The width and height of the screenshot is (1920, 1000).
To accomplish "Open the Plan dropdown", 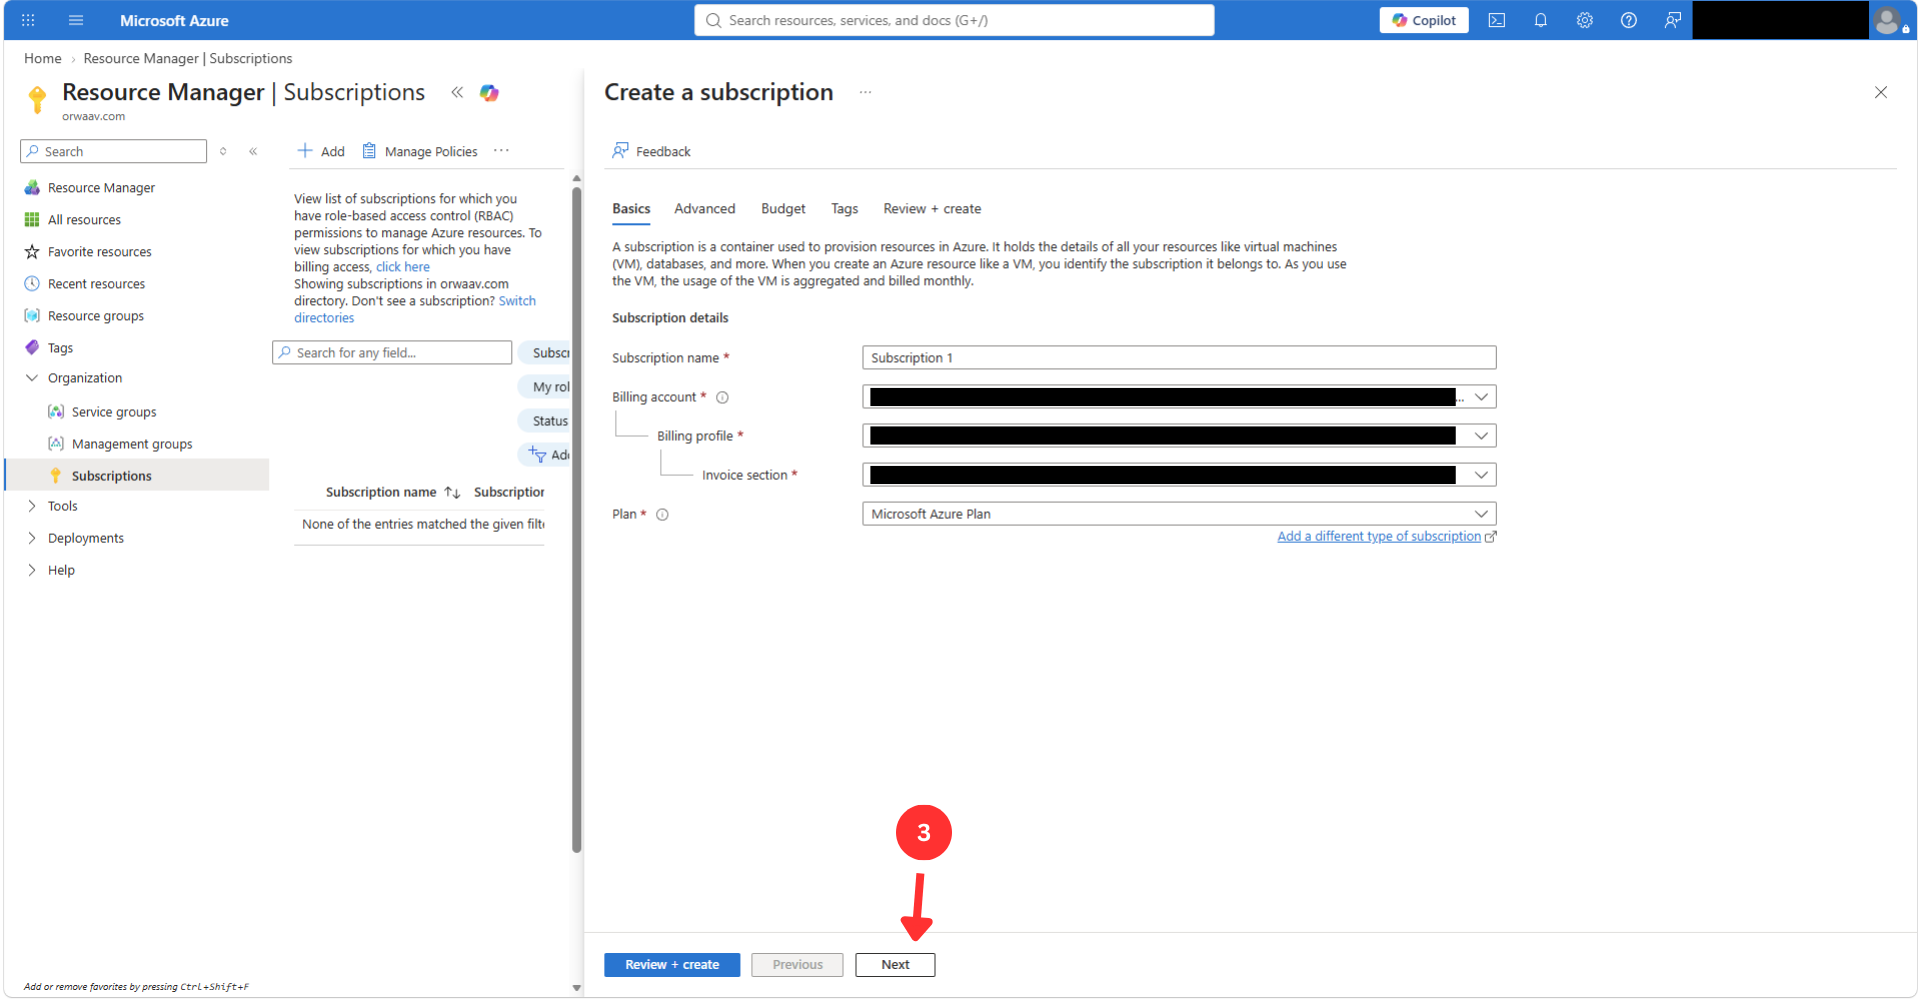I will pyautogui.click(x=1179, y=514).
